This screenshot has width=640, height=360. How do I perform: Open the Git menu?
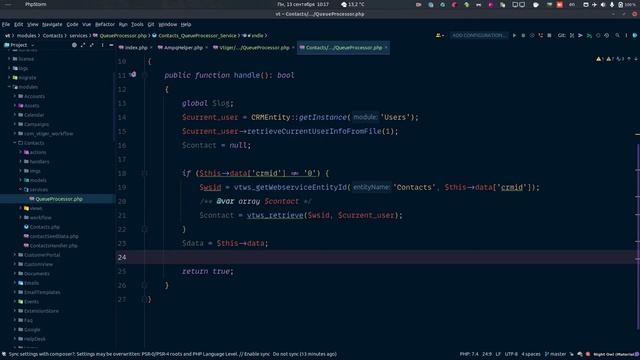pos(151,24)
